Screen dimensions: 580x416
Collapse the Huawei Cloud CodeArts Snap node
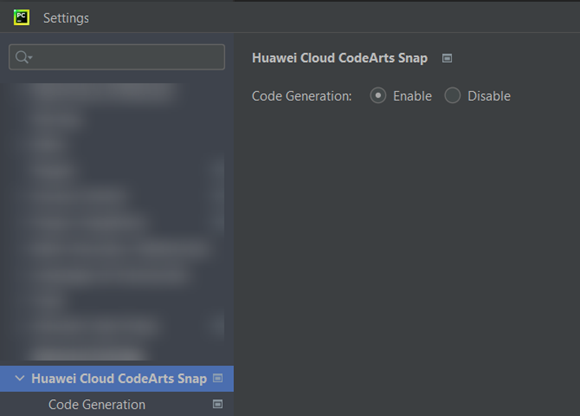coord(19,378)
